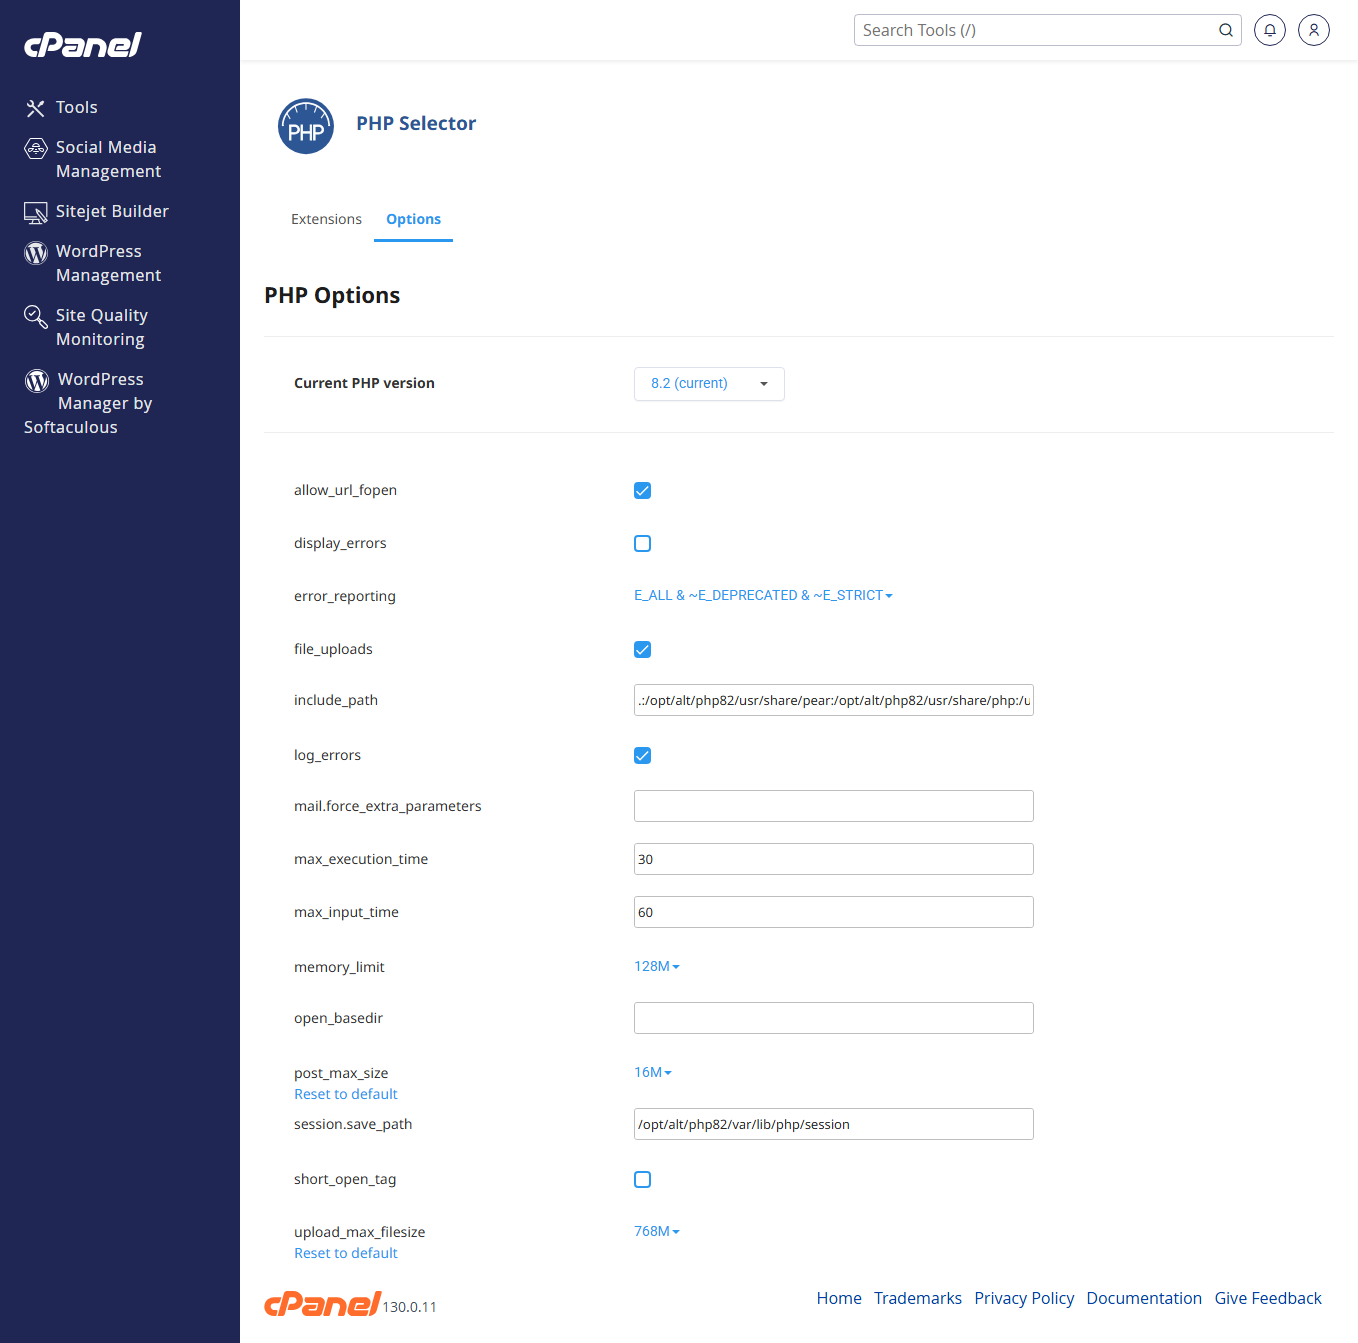Select the Options tab
This screenshot has width=1358, height=1343.
[x=413, y=219]
